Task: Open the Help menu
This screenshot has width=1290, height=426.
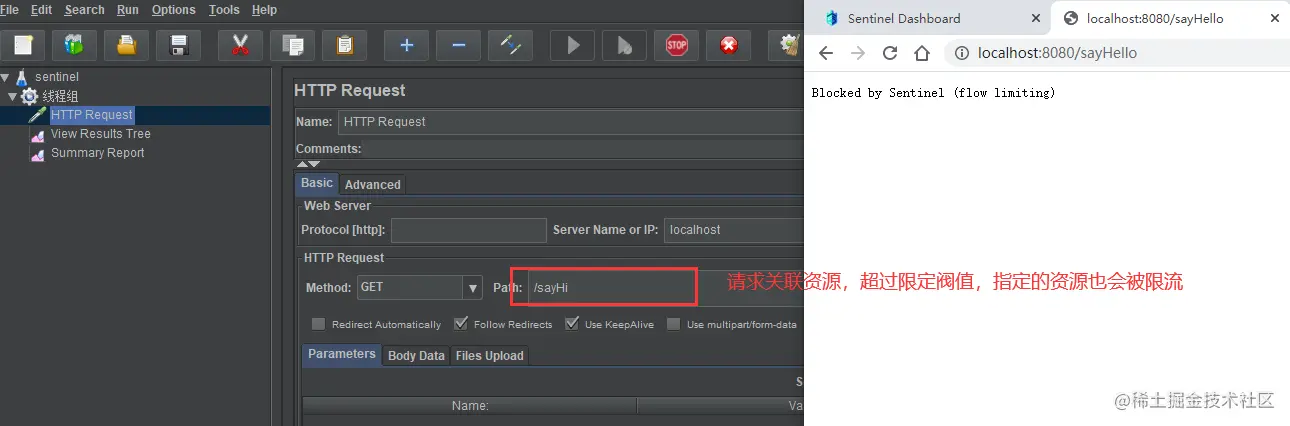Action: pyautogui.click(x=265, y=9)
